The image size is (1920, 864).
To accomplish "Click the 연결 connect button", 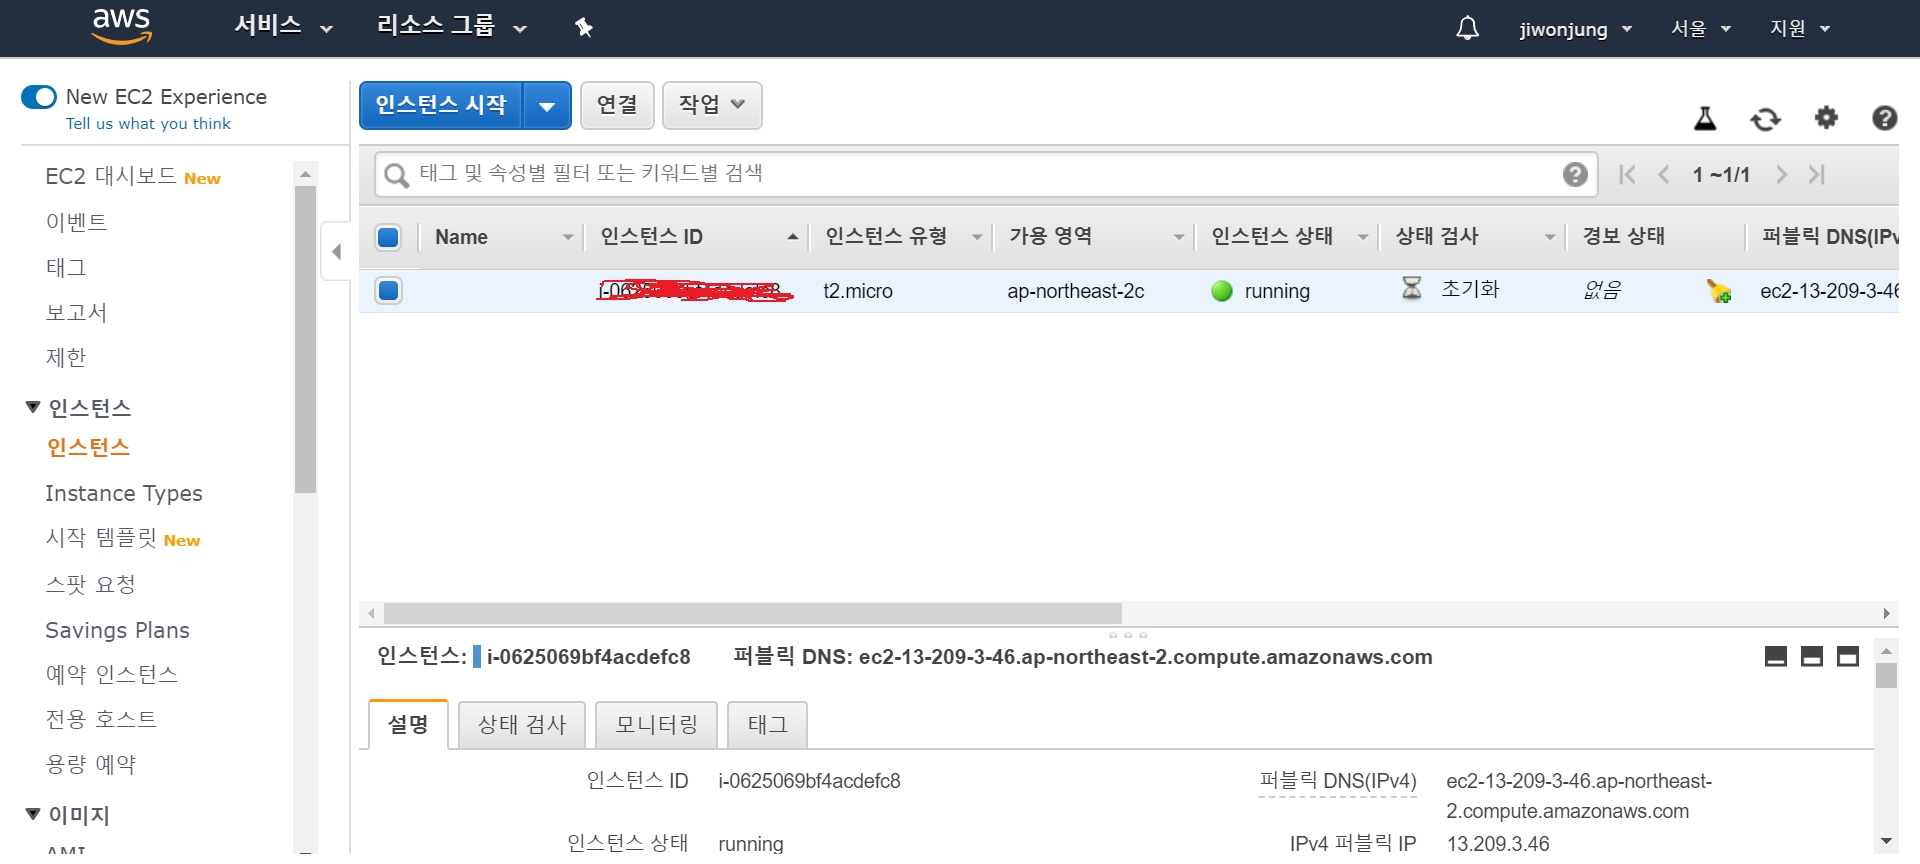I will tap(617, 105).
